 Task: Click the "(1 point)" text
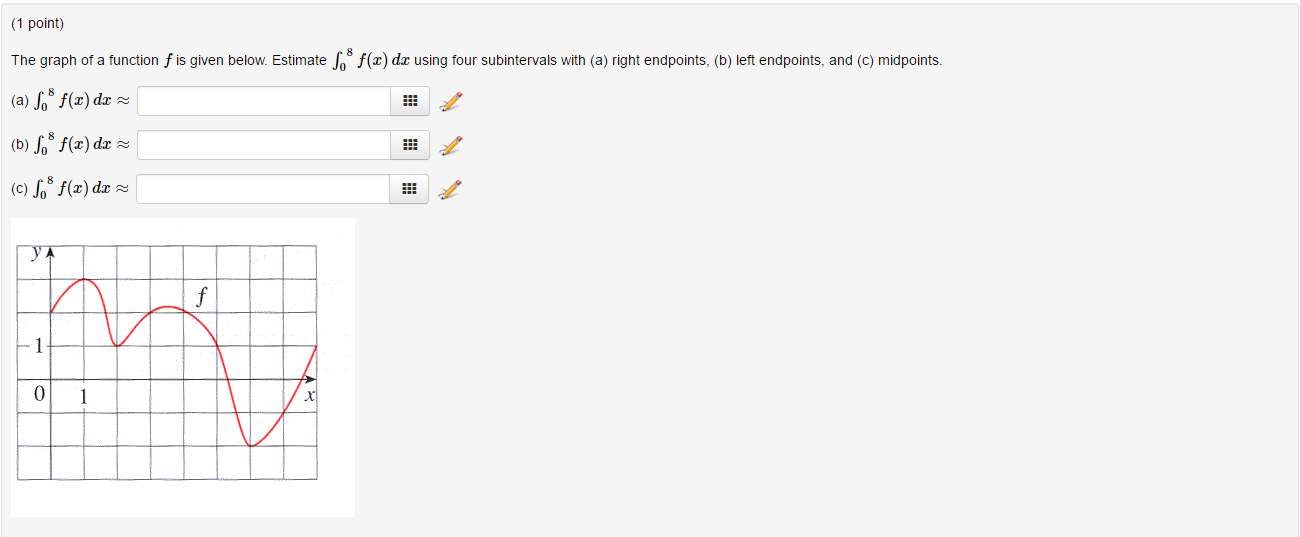[x=37, y=24]
